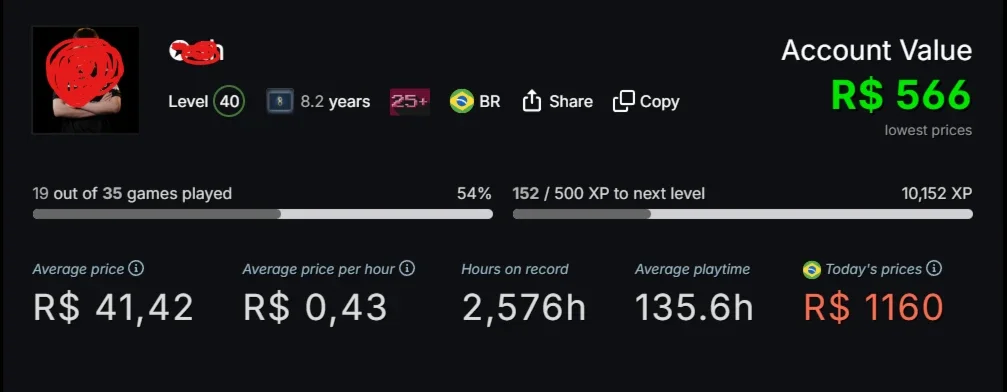Click the 2,576h hours on record value
The image size is (1007, 392).
524,307
